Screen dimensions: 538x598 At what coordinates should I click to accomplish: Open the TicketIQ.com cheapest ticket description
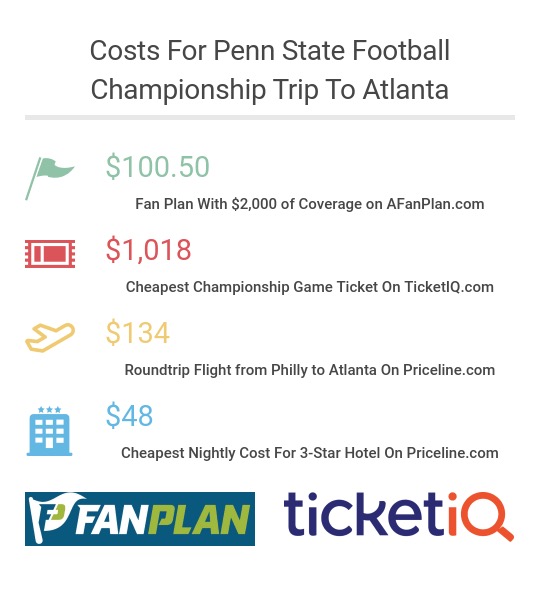pyautogui.click(x=310, y=287)
